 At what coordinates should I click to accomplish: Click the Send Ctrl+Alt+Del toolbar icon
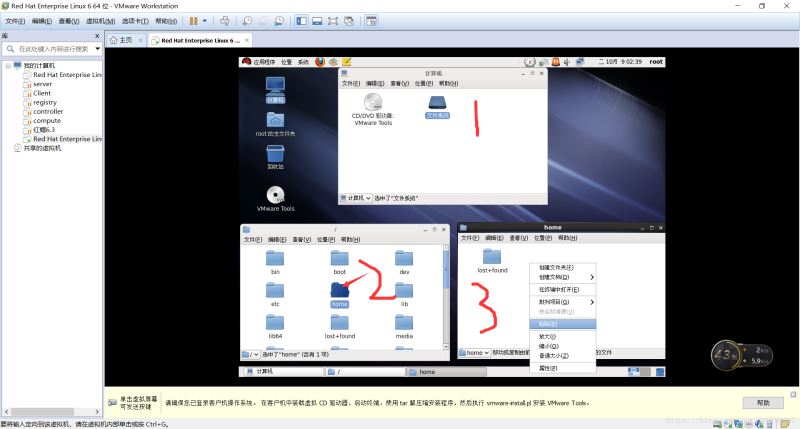tap(224, 21)
